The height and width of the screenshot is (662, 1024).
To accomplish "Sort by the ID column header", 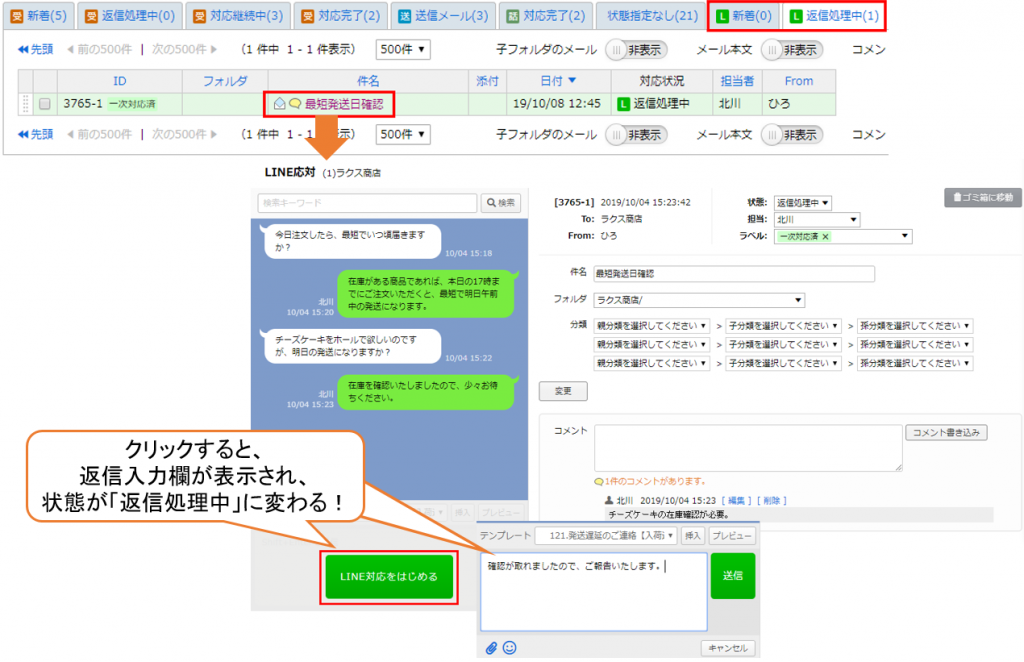I will click(x=120, y=81).
